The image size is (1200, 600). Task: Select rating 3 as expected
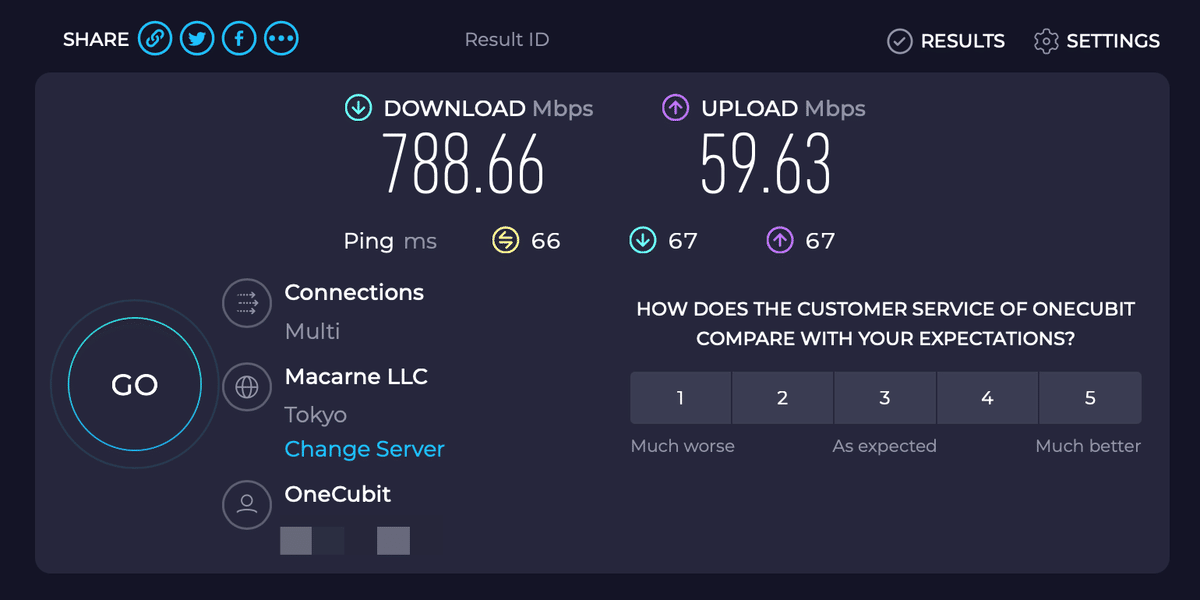point(885,398)
